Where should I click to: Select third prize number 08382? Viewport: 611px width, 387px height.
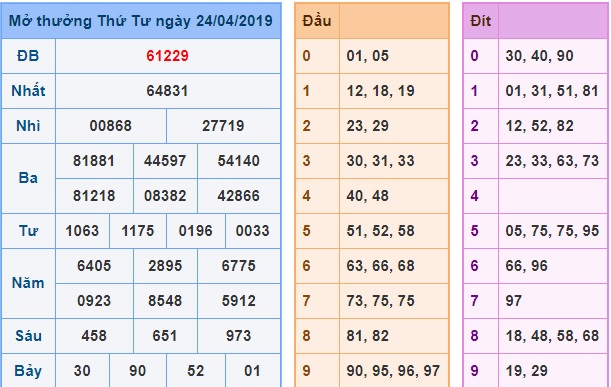tap(165, 196)
